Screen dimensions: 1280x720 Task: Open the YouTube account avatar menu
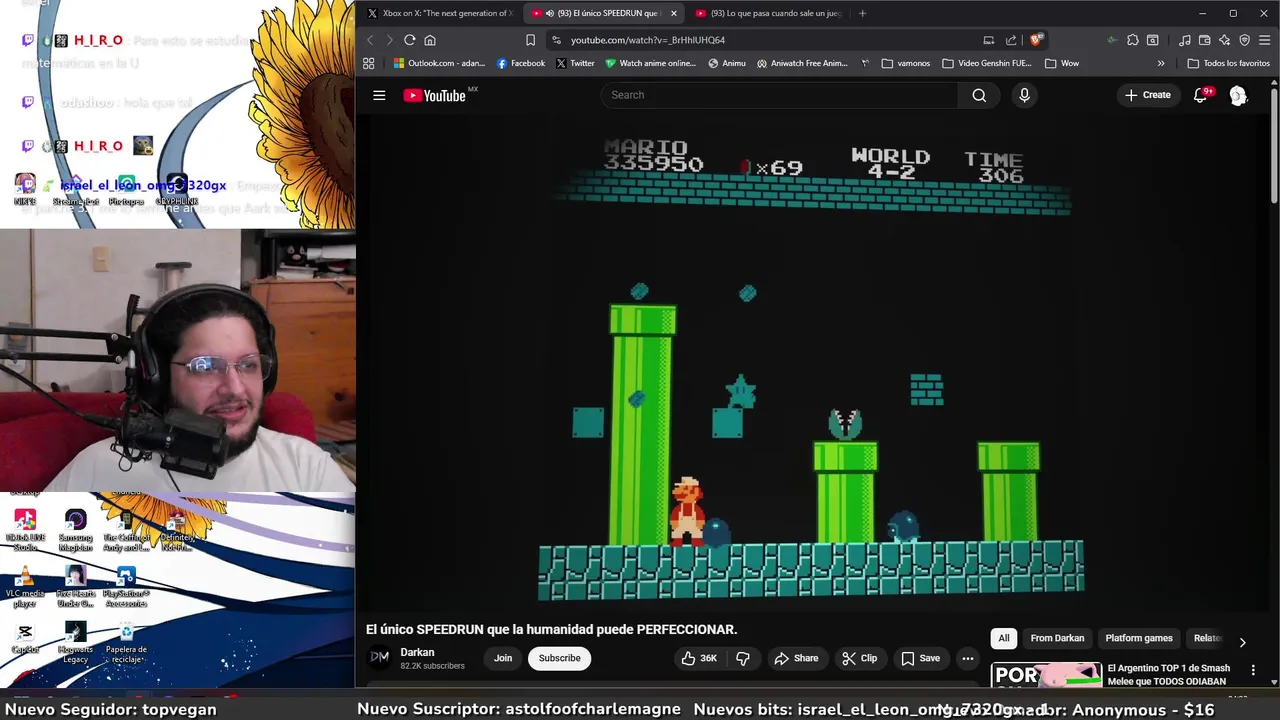tap(1238, 95)
